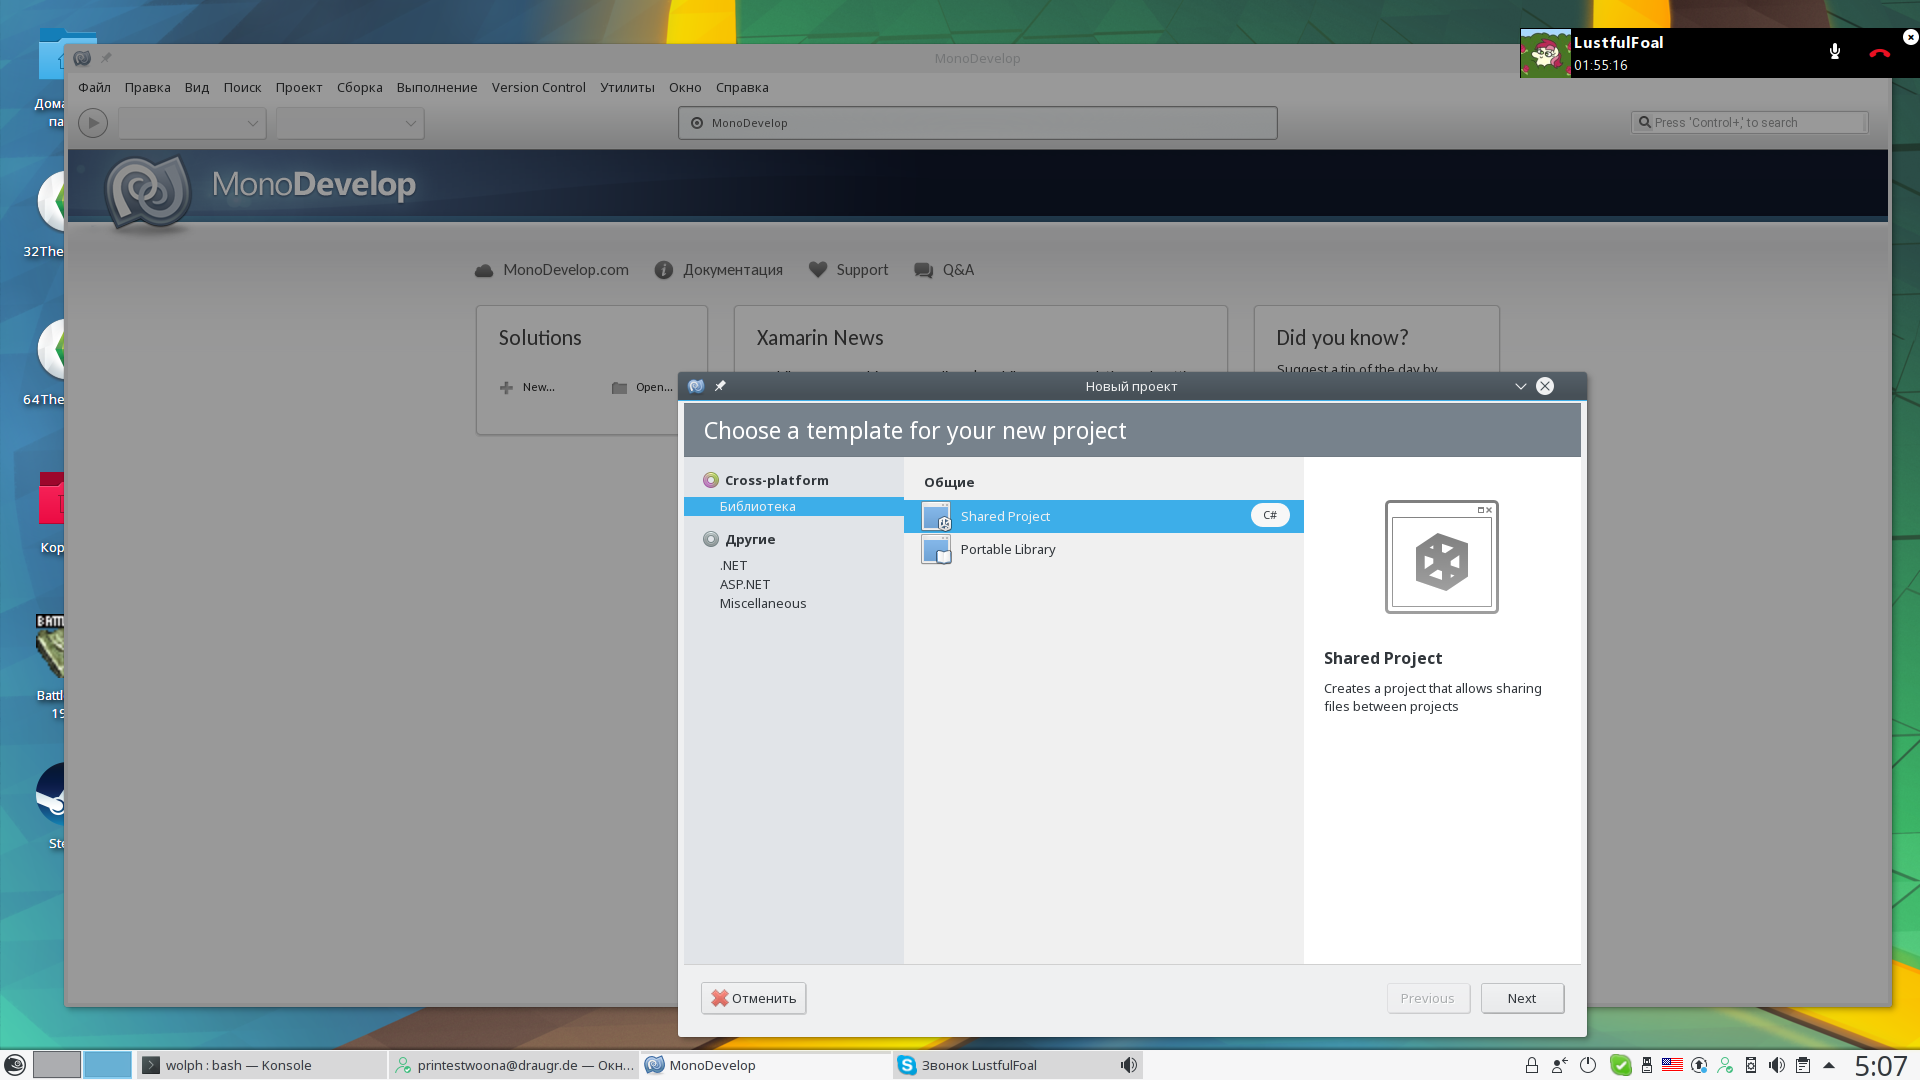Click the microphone icon in the Skype call
Image resolution: width=1920 pixels, height=1080 pixels.
point(1835,52)
